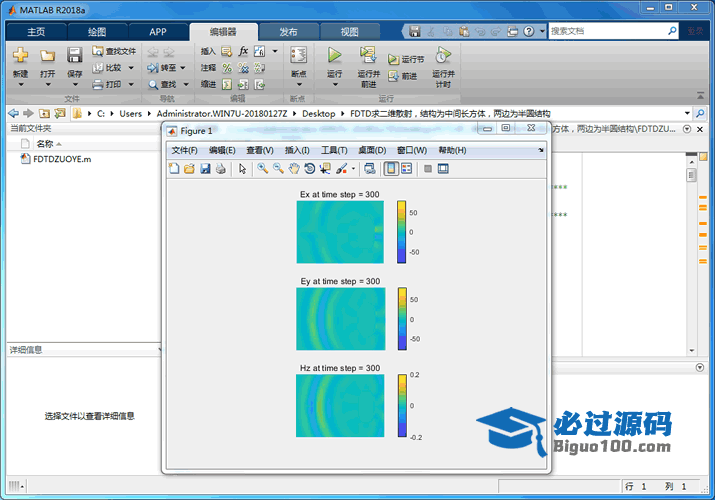This screenshot has height=500, width=715.
Task: Click Run Section (运行节) button
Action: [x=406, y=59]
